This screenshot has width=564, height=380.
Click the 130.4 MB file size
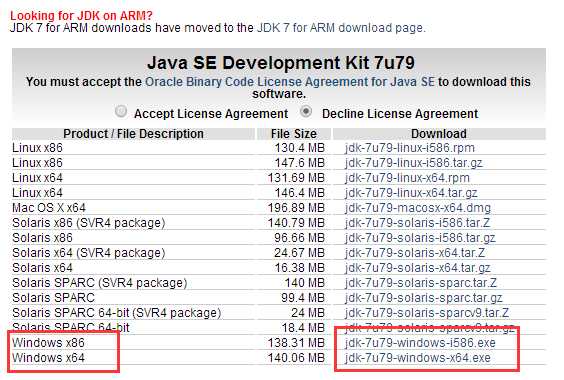(300, 148)
